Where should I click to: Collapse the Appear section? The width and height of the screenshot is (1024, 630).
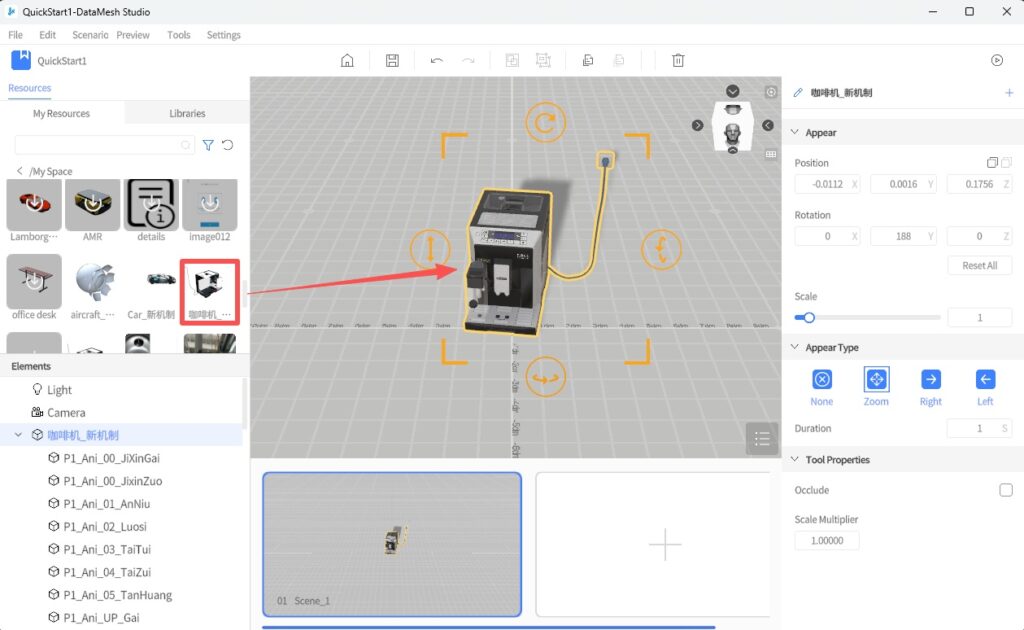point(795,133)
